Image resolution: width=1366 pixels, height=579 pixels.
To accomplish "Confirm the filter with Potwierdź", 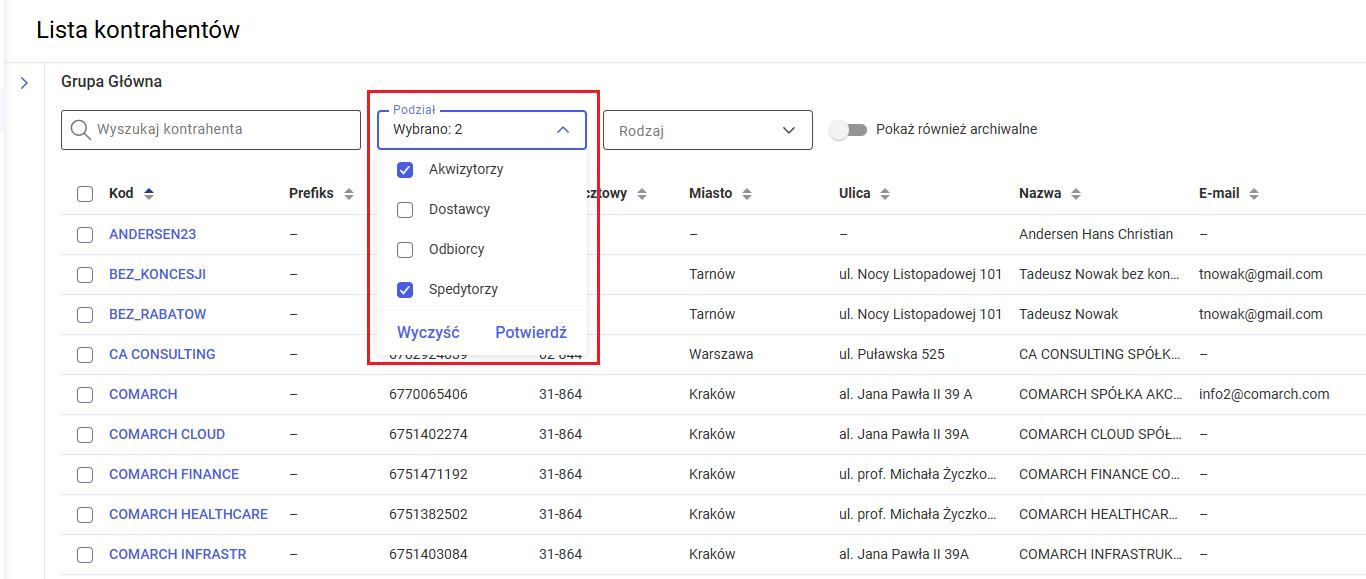I will (531, 333).
